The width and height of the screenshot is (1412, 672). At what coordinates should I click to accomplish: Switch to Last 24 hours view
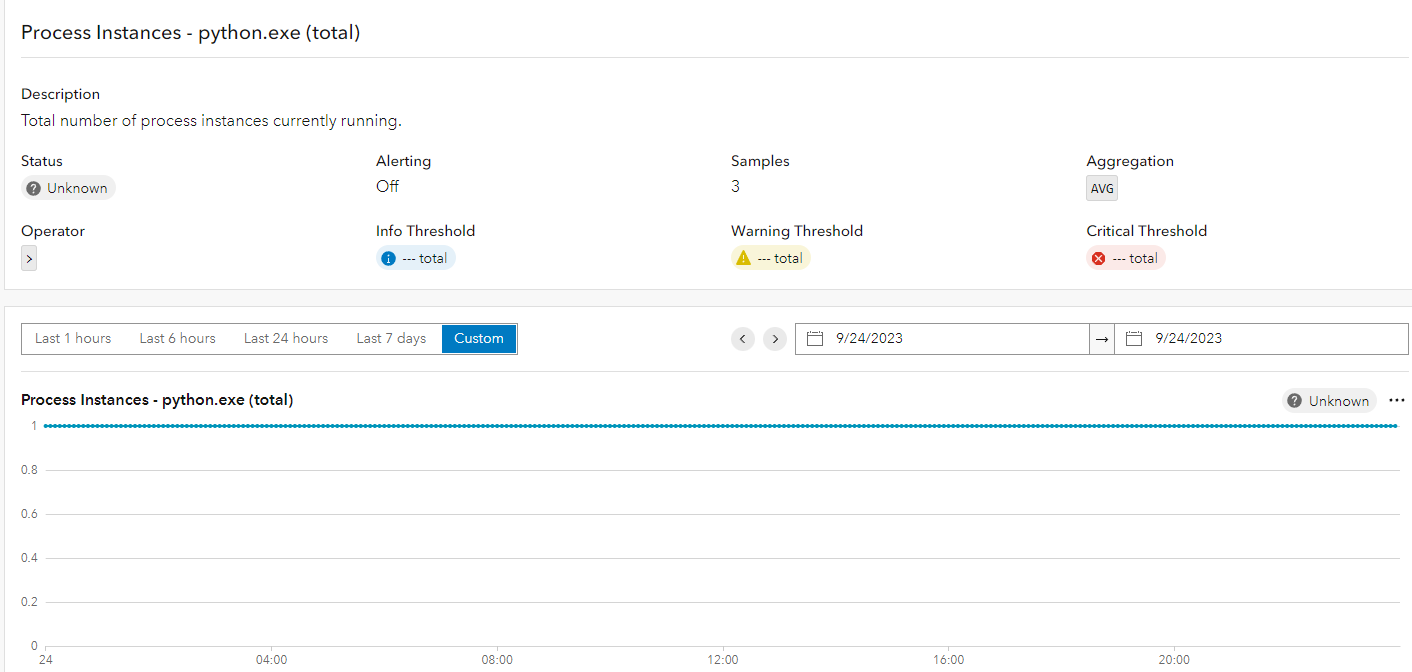(x=286, y=338)
